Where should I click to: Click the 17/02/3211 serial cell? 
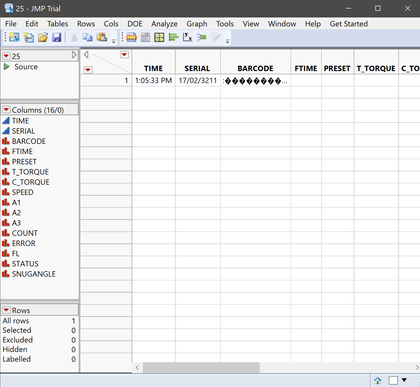point(198,81)
